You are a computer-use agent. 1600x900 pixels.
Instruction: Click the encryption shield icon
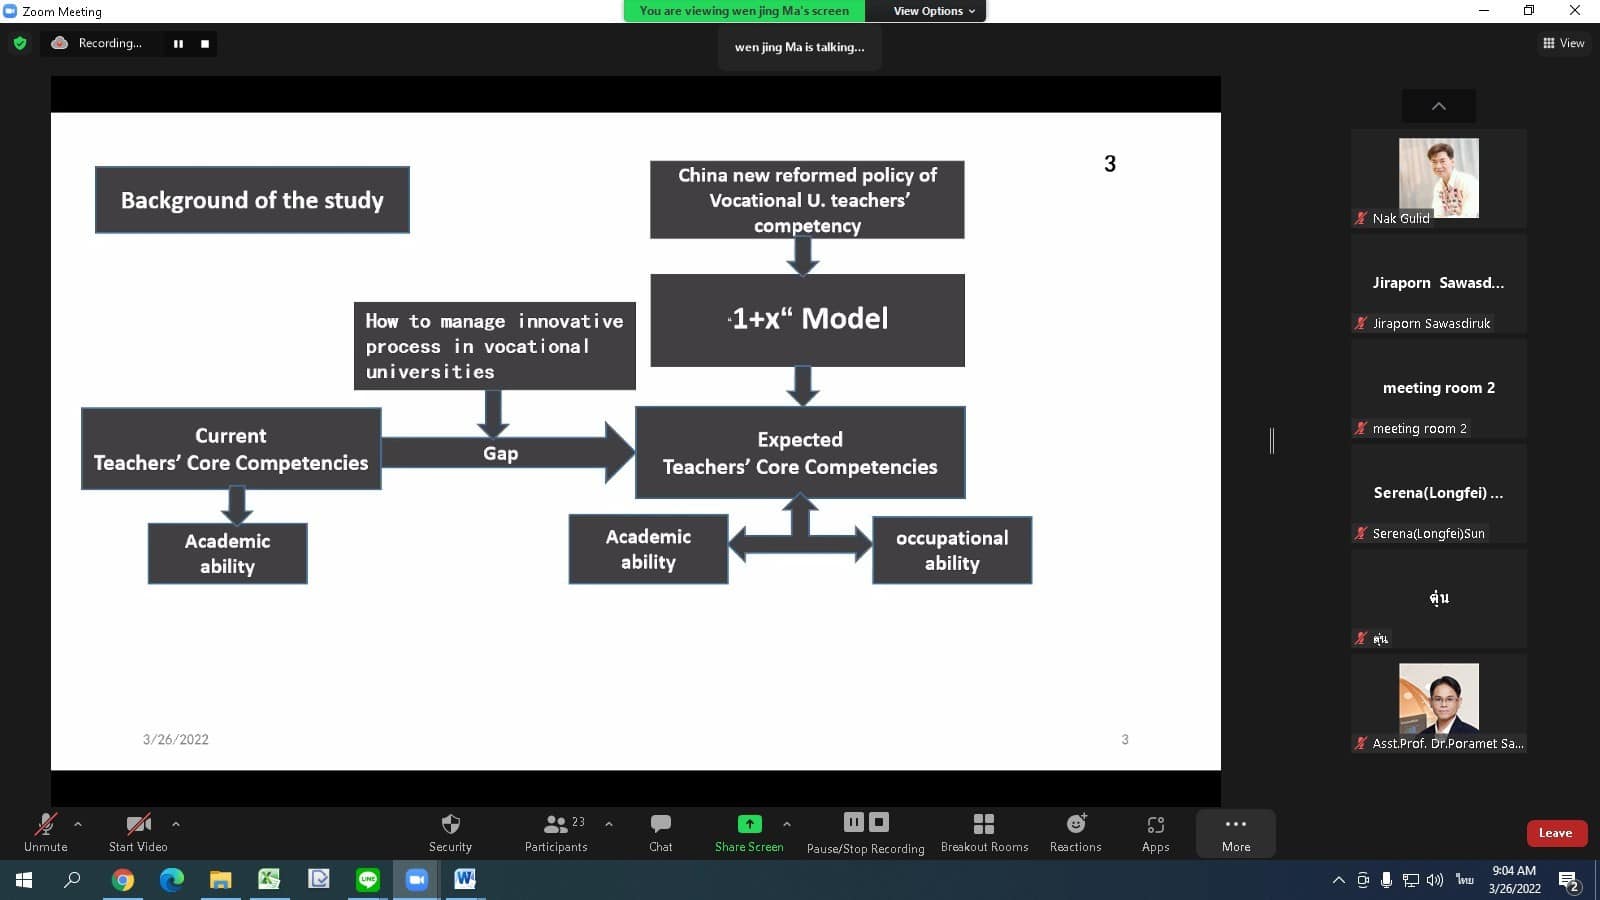pyautogui.click(x=20, y=43)
